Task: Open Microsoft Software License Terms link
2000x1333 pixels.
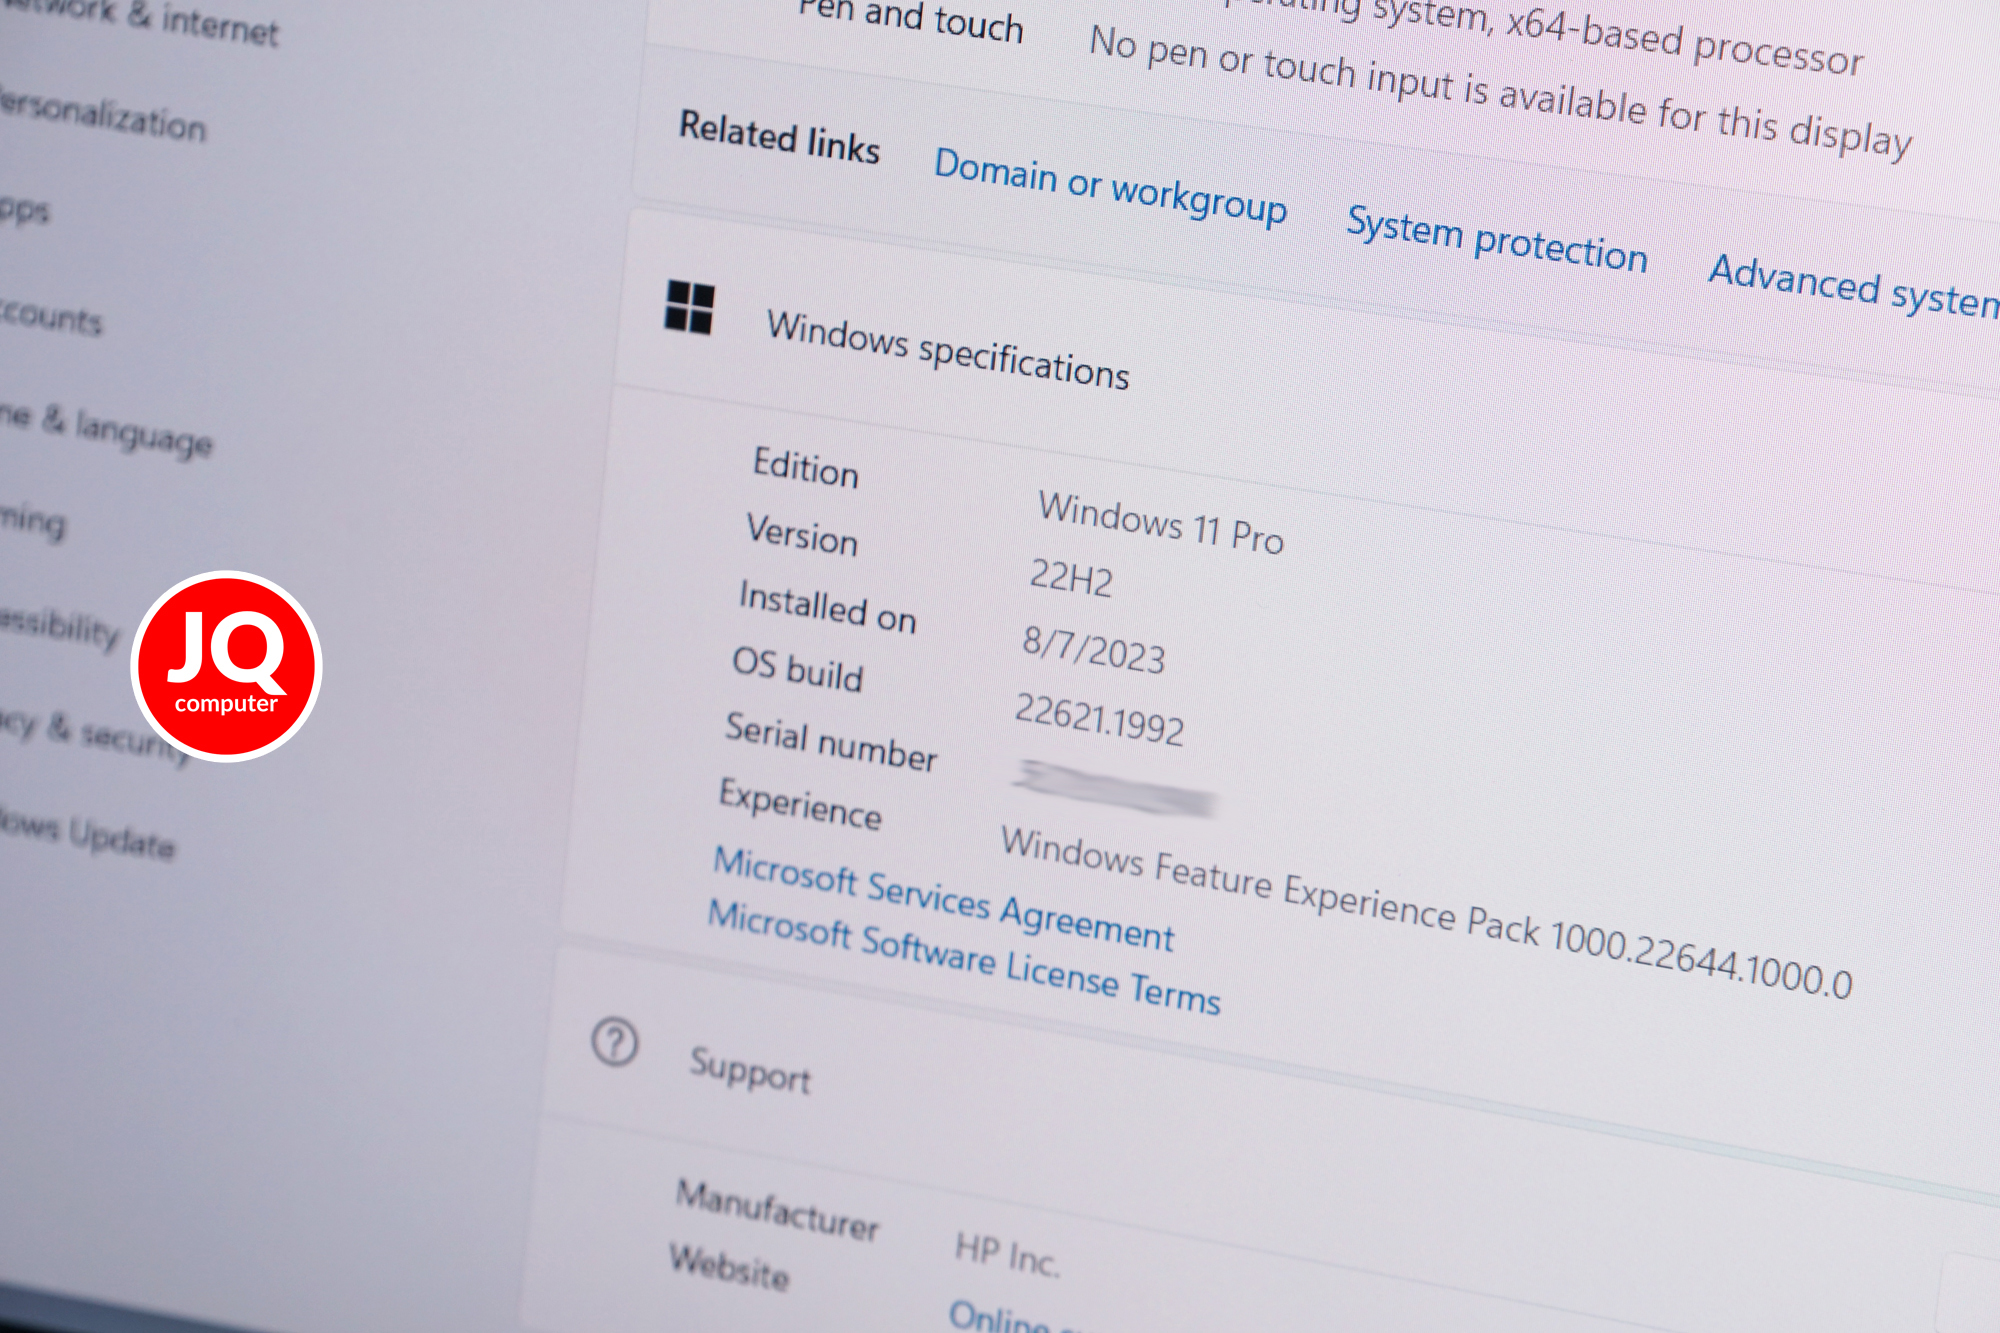Action: [x=964, y=957]
